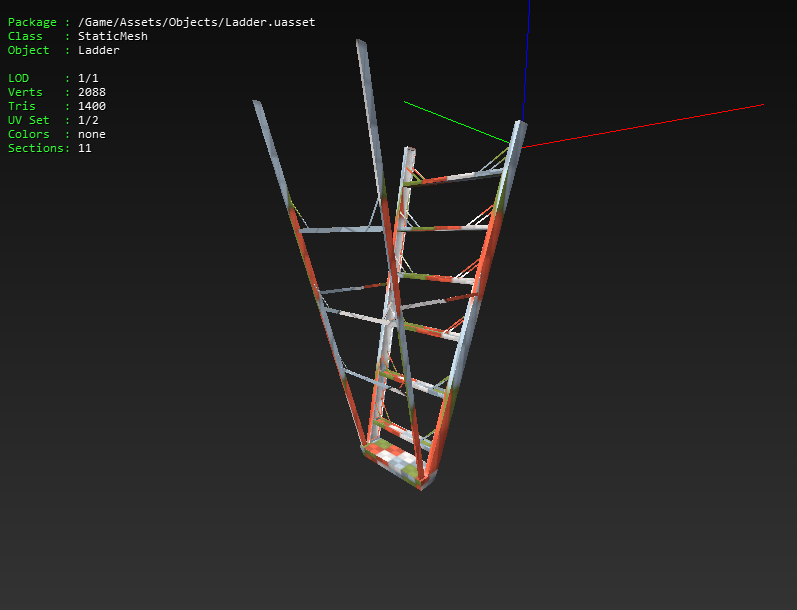
Task: Click the UV Set value 1/2
Action: 88,120
